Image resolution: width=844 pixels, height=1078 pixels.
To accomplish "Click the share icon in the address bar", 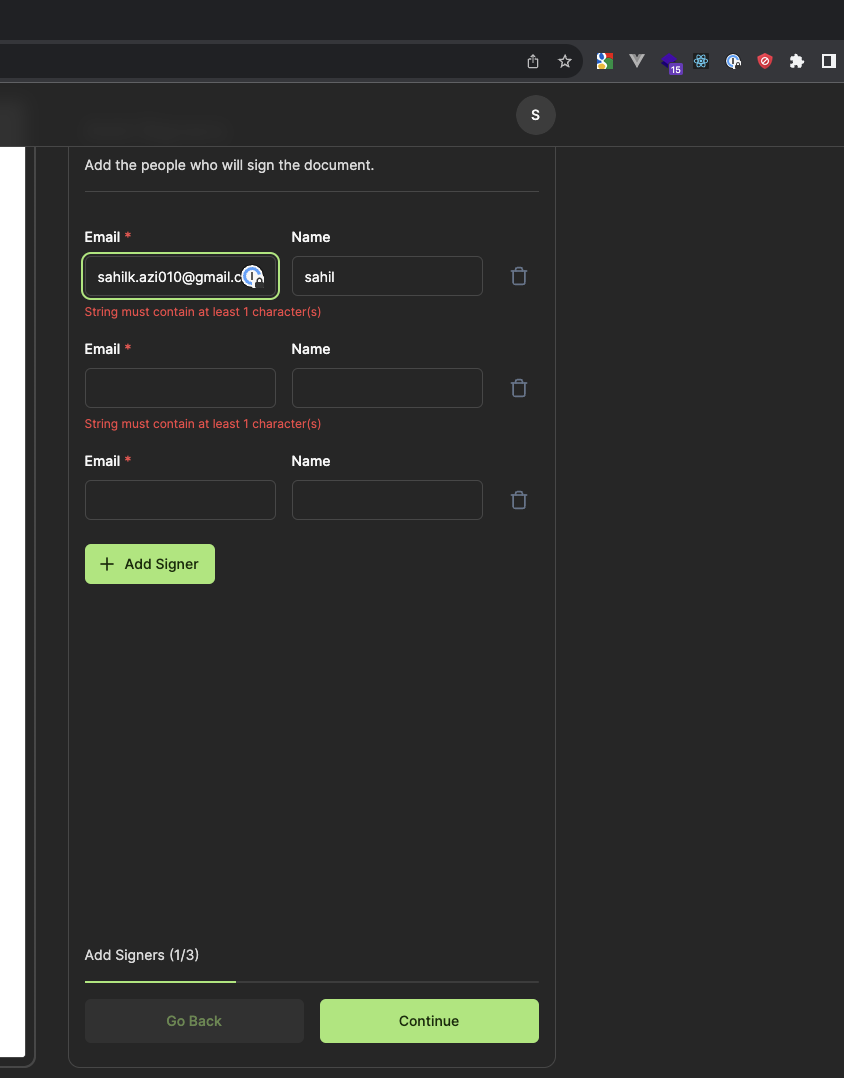I will tap(532, 61).
